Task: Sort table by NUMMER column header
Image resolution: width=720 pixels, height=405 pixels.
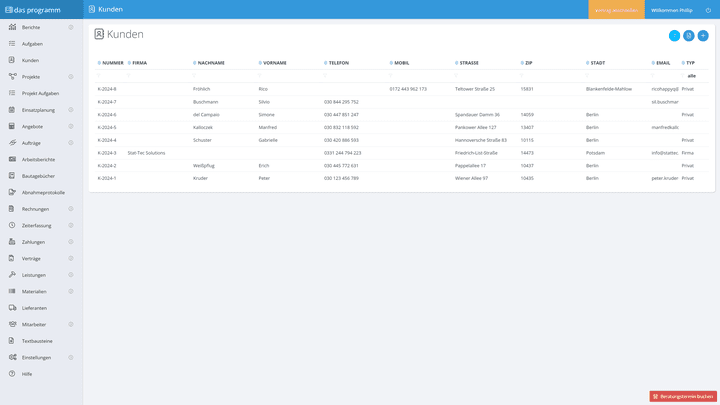Action: point(112,63)
